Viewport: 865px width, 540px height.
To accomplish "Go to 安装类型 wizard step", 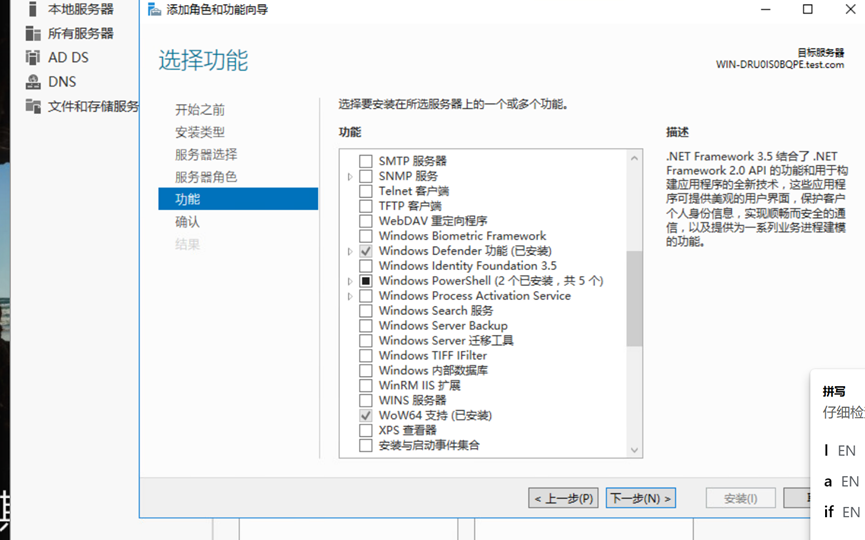I will click(200, 132).
